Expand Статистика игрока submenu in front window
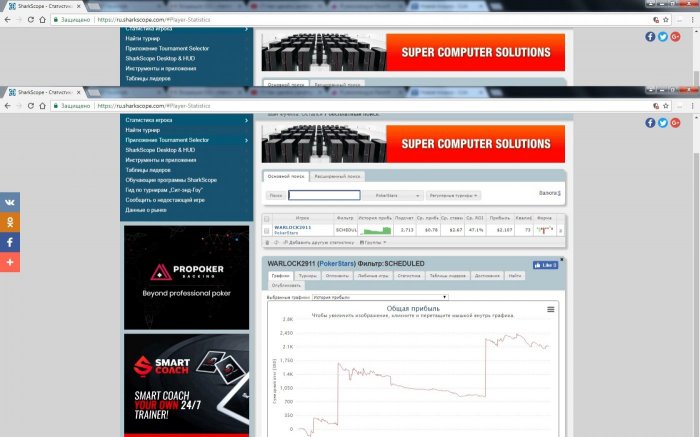 click(x=246, y=120)
